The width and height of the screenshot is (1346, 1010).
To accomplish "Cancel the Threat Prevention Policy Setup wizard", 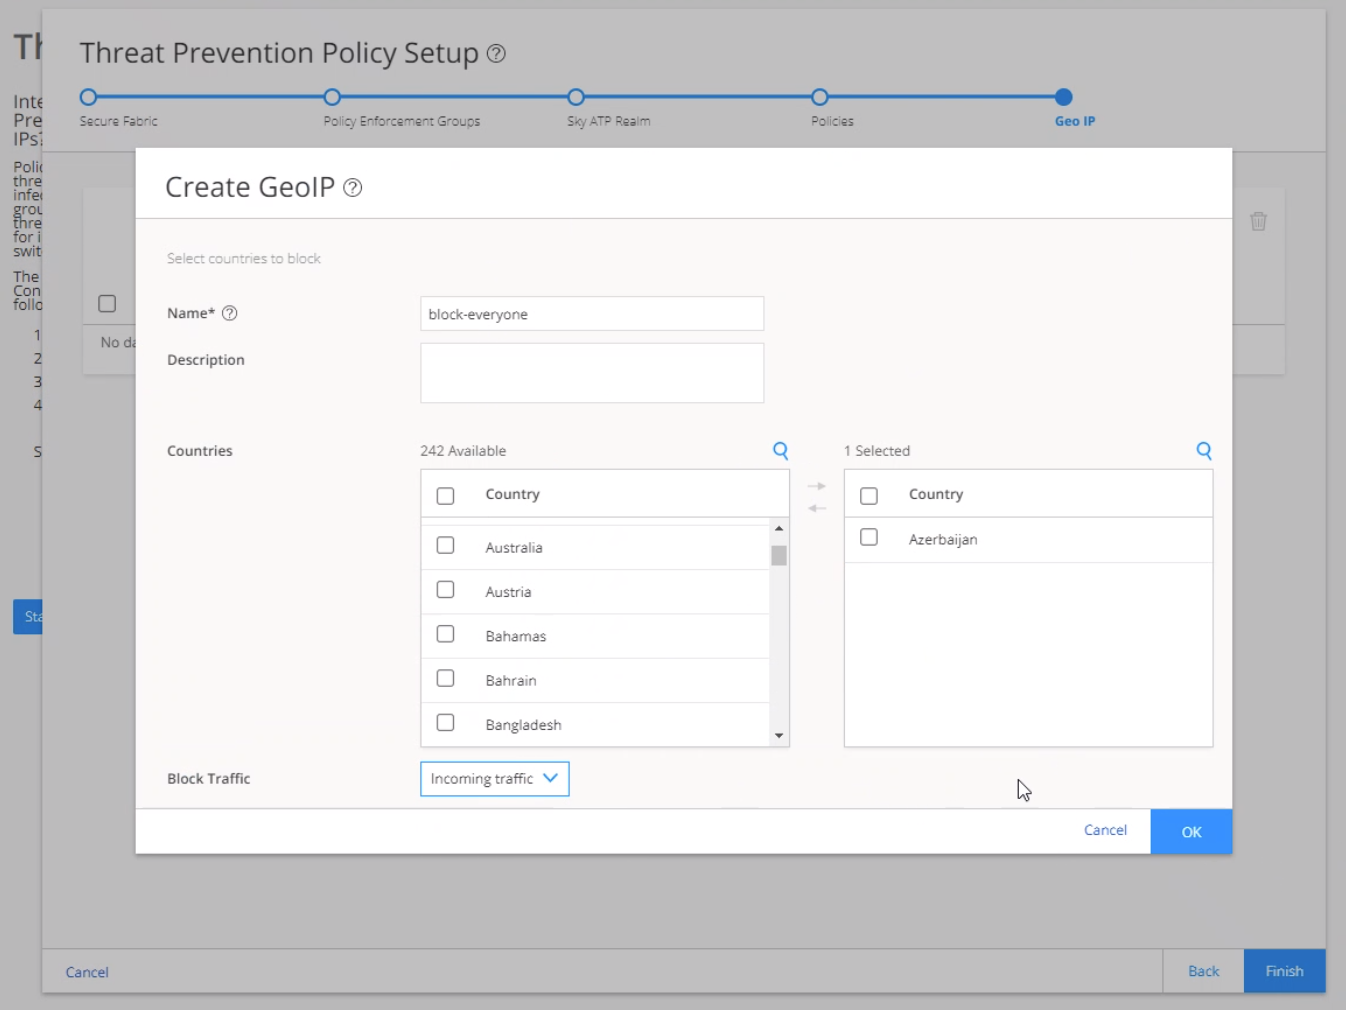I will tap(87, 972).
